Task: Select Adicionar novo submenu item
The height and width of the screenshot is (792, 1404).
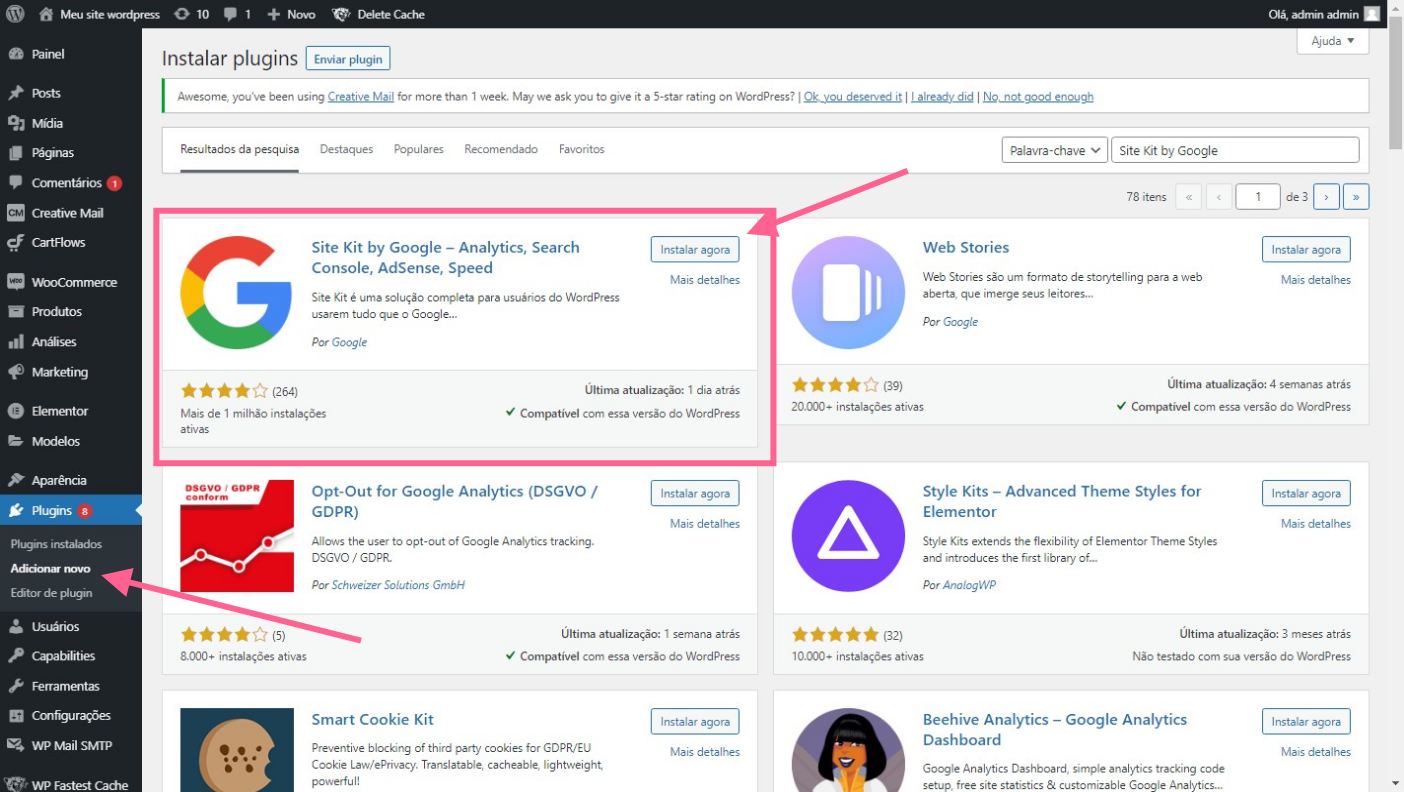Action: 50,568
